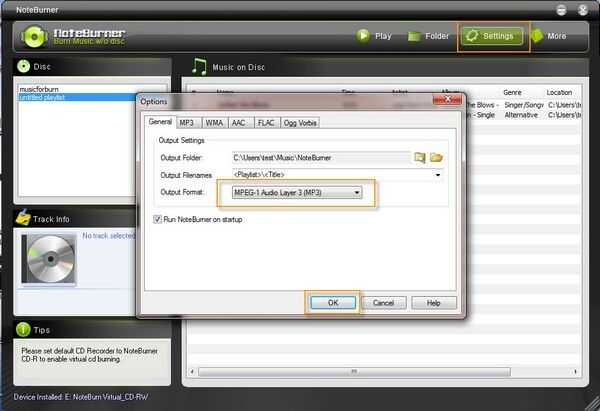600x411 pixels.
Task: Select the General tab
Action: (160, 122)
